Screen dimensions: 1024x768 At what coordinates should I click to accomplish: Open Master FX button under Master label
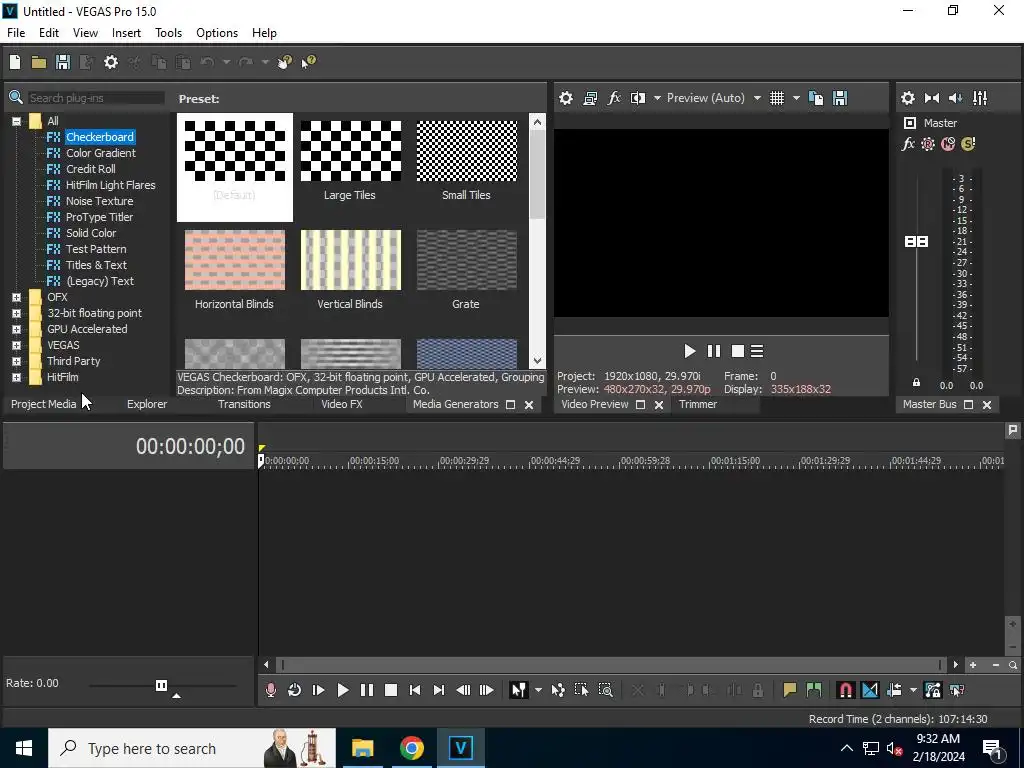coord(908,144)
